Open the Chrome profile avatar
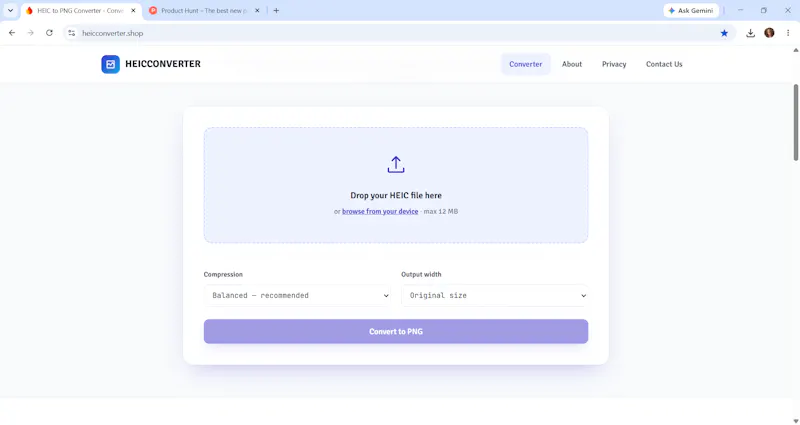Screen dimensions: 800x425 coord(769,33)
